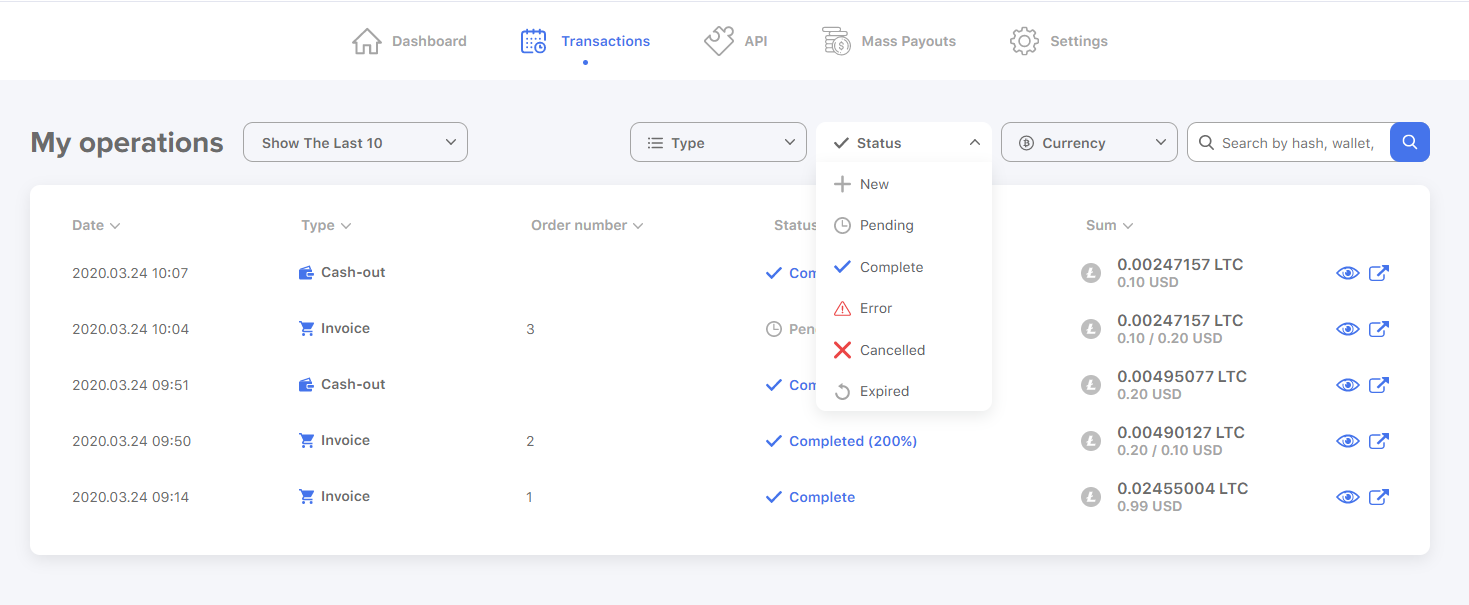The image size is (1469, 605).
Task: Click order number 2 cell
Action: pyautogui.click(x=530, y=441)
